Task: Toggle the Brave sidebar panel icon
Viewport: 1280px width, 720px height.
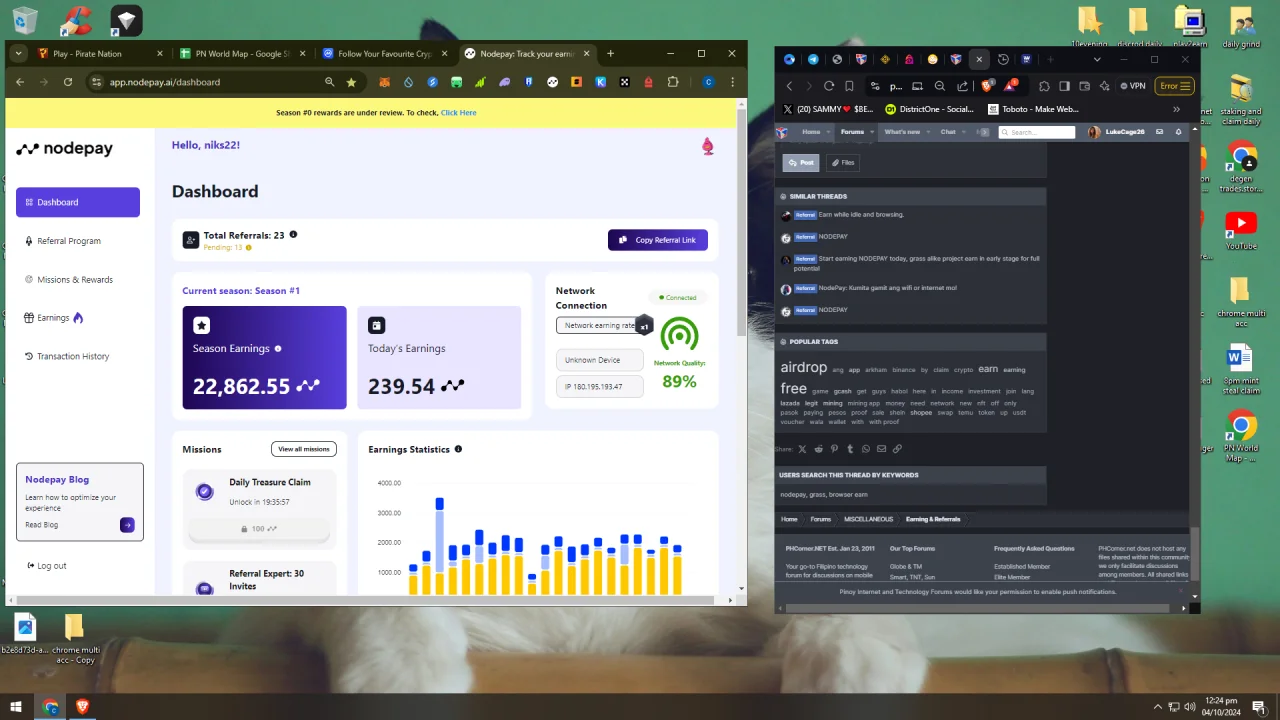Action: click(1064, 86)
